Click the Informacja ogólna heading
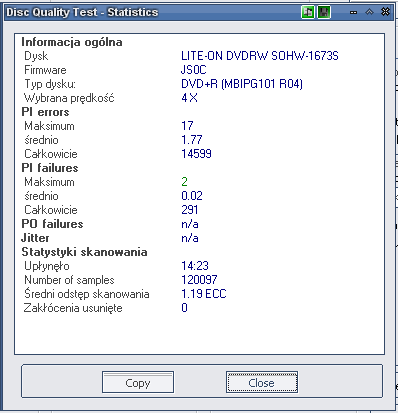Viewport: 398px width, 413px height. pos(72,42)
